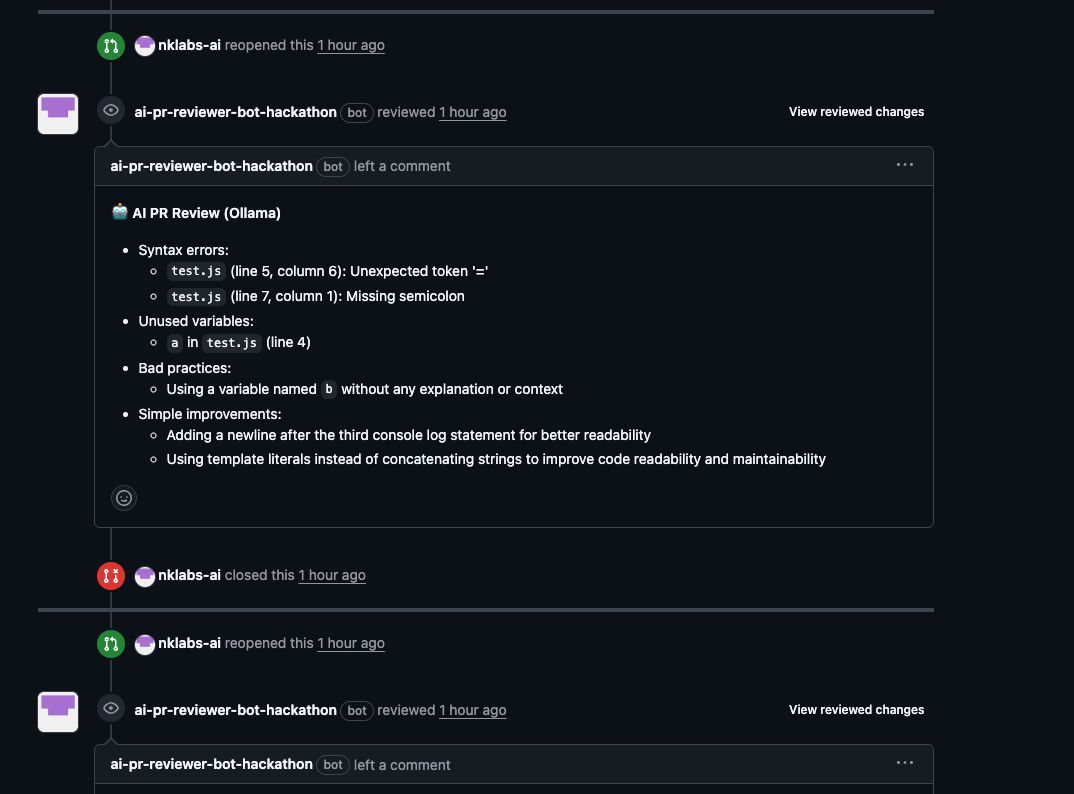1074x794 pixels.
Task: Click nklabs-ai's avatar in the top reopened event
Action: click(145, 45)
